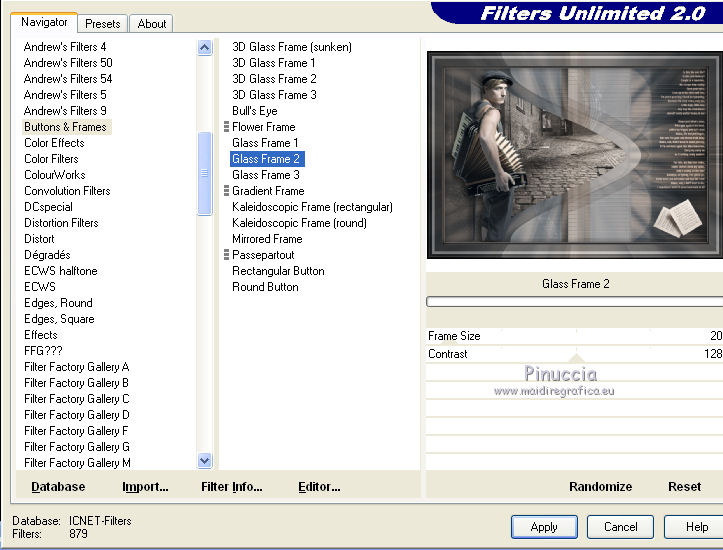Choose Passepartout filter
This screenshot has height=550, width=723.
point(263,255)
